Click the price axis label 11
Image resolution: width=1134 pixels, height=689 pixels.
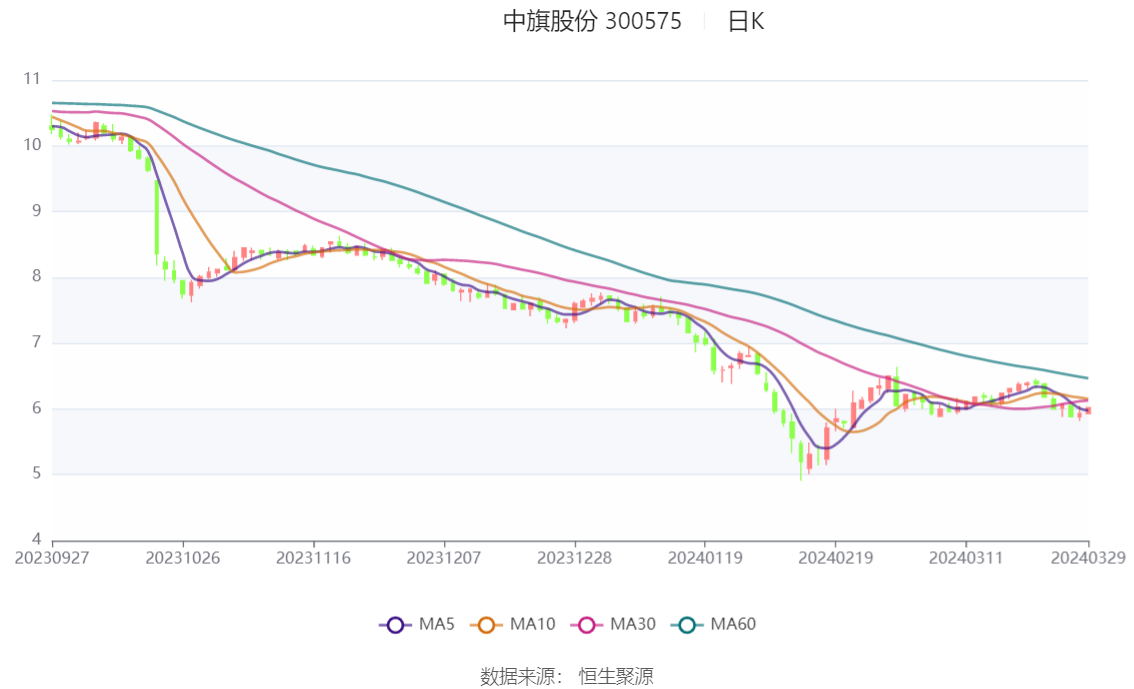click(x=32, y=79)
